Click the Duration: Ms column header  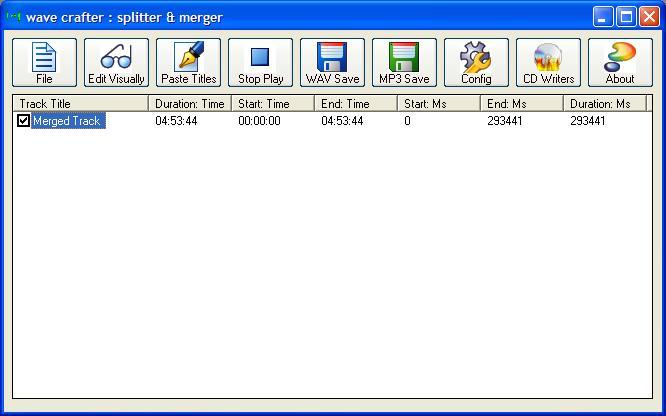(605, 104)
